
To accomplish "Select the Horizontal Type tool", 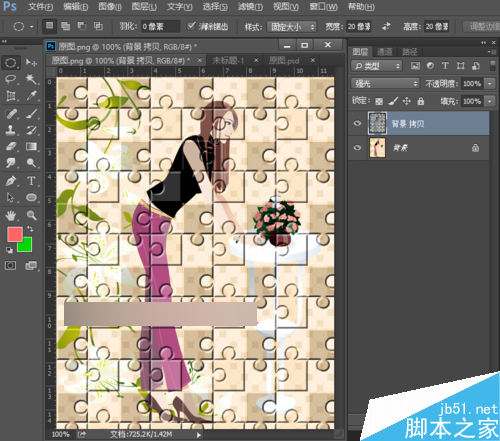I will click(x=31, y=181).
